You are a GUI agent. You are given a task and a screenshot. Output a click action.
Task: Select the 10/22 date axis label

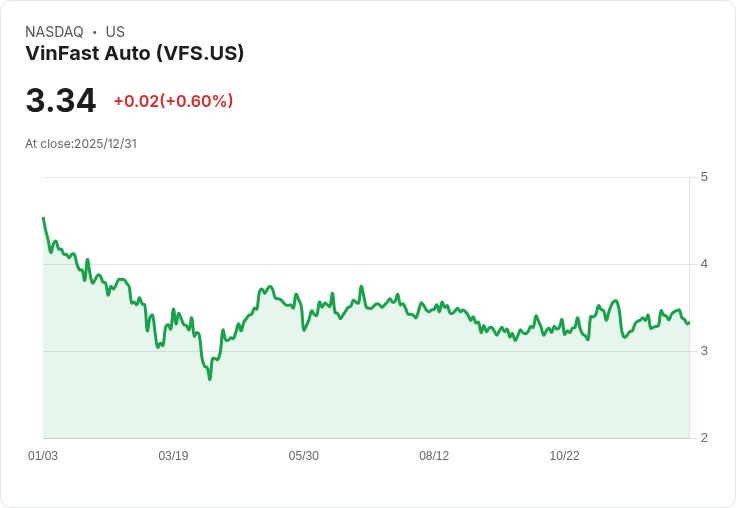pyautogui.click(x=564, y=456)
